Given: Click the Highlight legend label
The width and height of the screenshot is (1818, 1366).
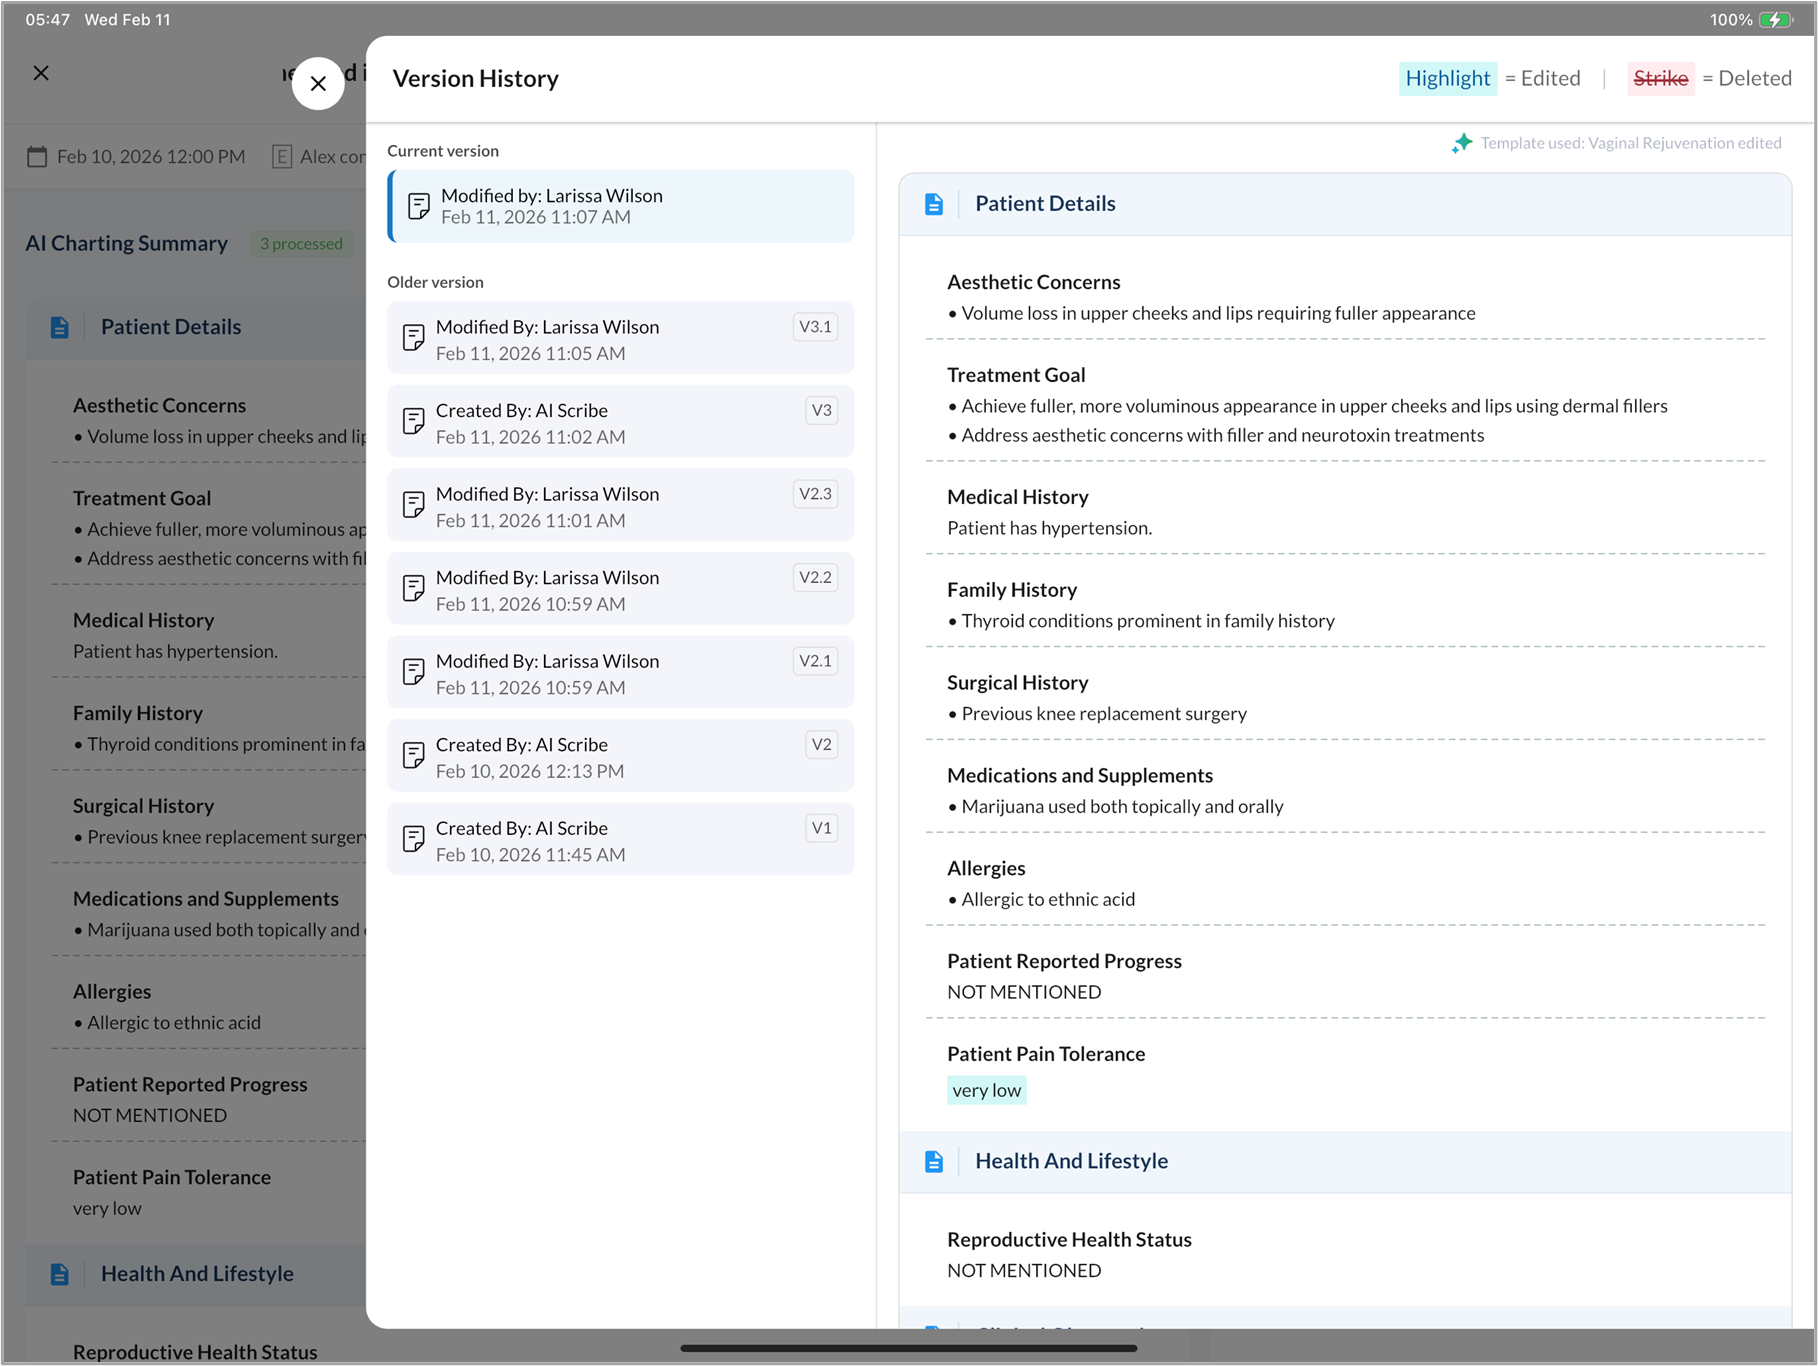Looking at the screenshot, I should [x=1447, y=78].
